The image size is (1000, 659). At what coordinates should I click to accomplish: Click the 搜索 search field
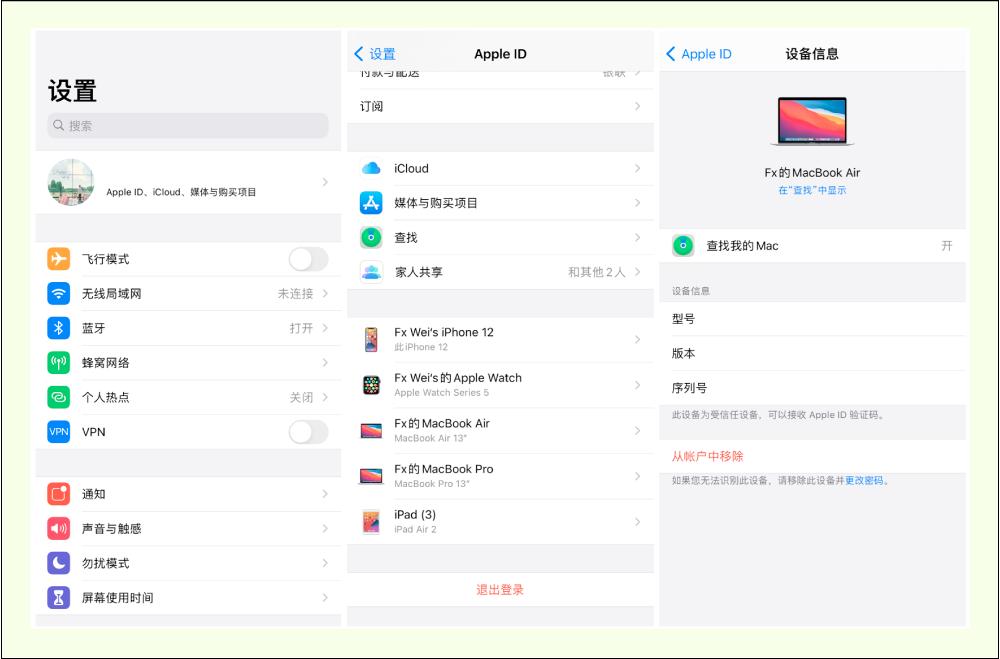point(190,125)
